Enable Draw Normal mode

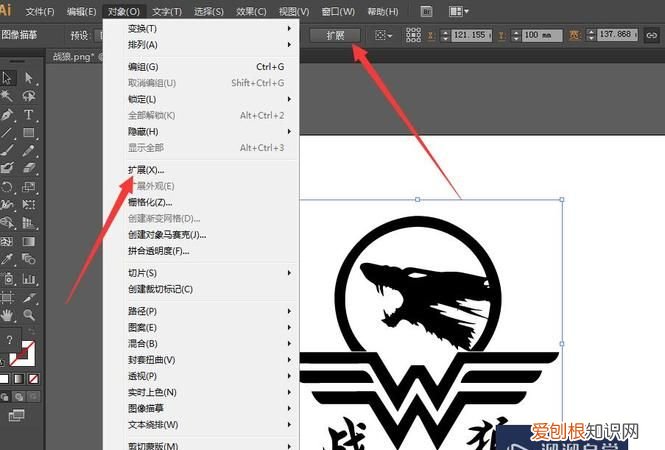point(4,397)
